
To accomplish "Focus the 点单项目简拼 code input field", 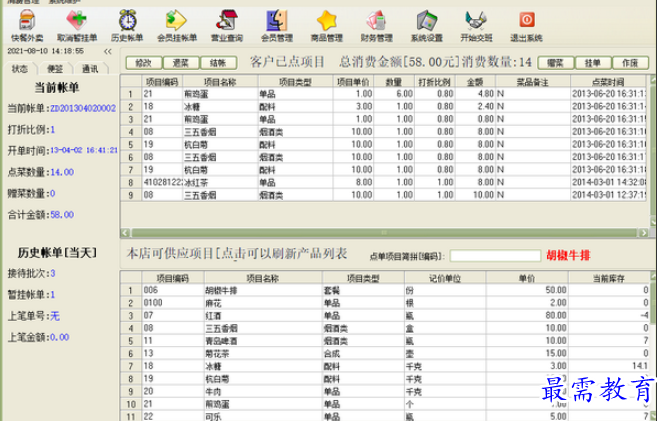I will [x=495, y=256].
